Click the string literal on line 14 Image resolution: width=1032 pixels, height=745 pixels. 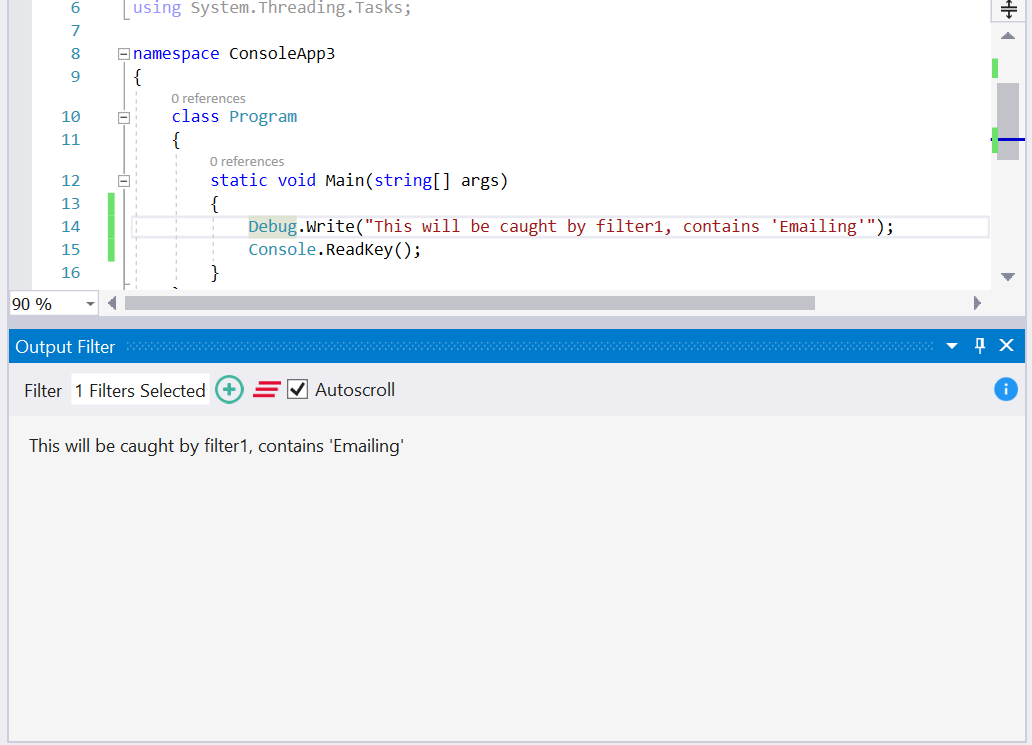coord(620,226)
